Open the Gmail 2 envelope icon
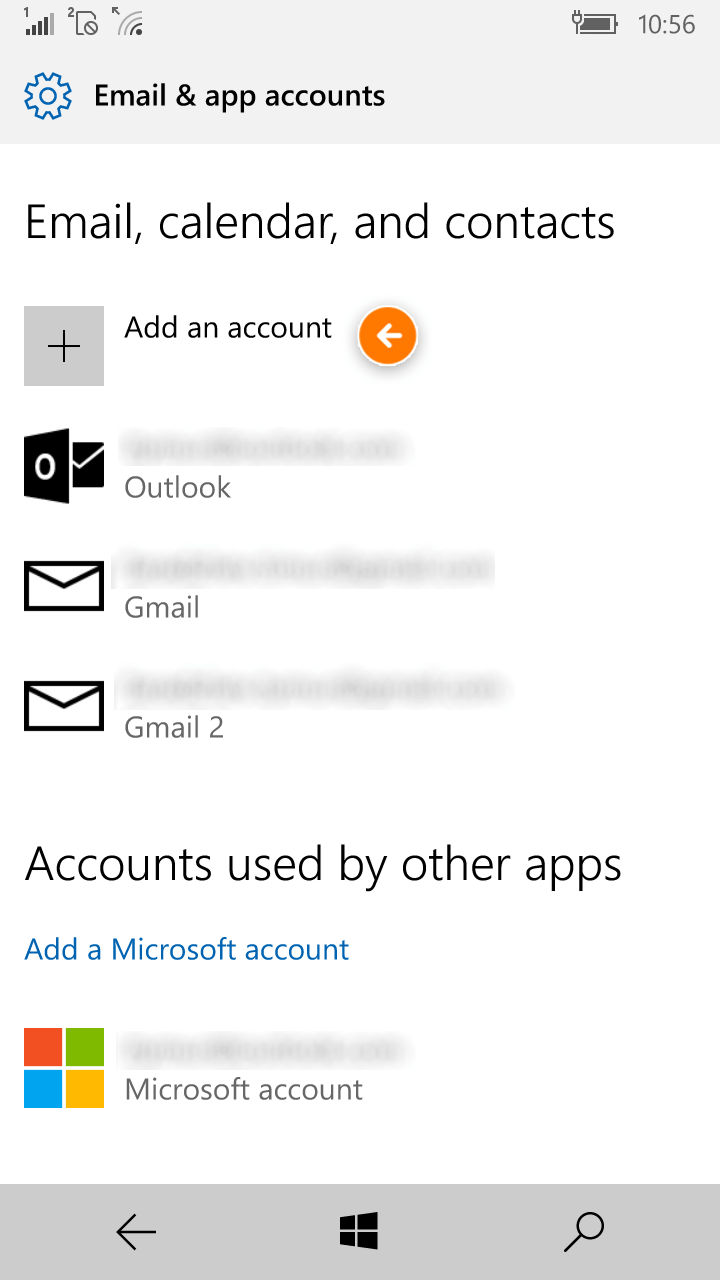The image size is (720, 1280). coord(64,706)
